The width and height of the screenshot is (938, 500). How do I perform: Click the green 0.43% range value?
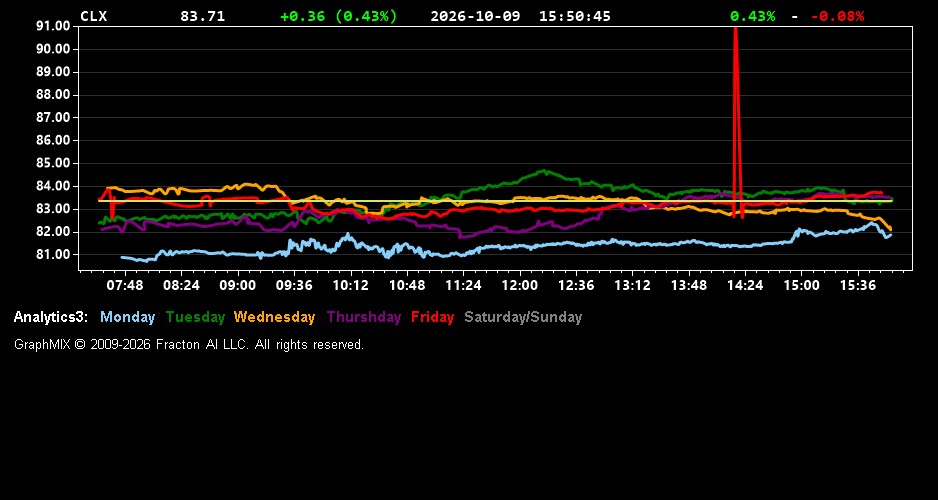pyautogui.click(x=753, y=16)
